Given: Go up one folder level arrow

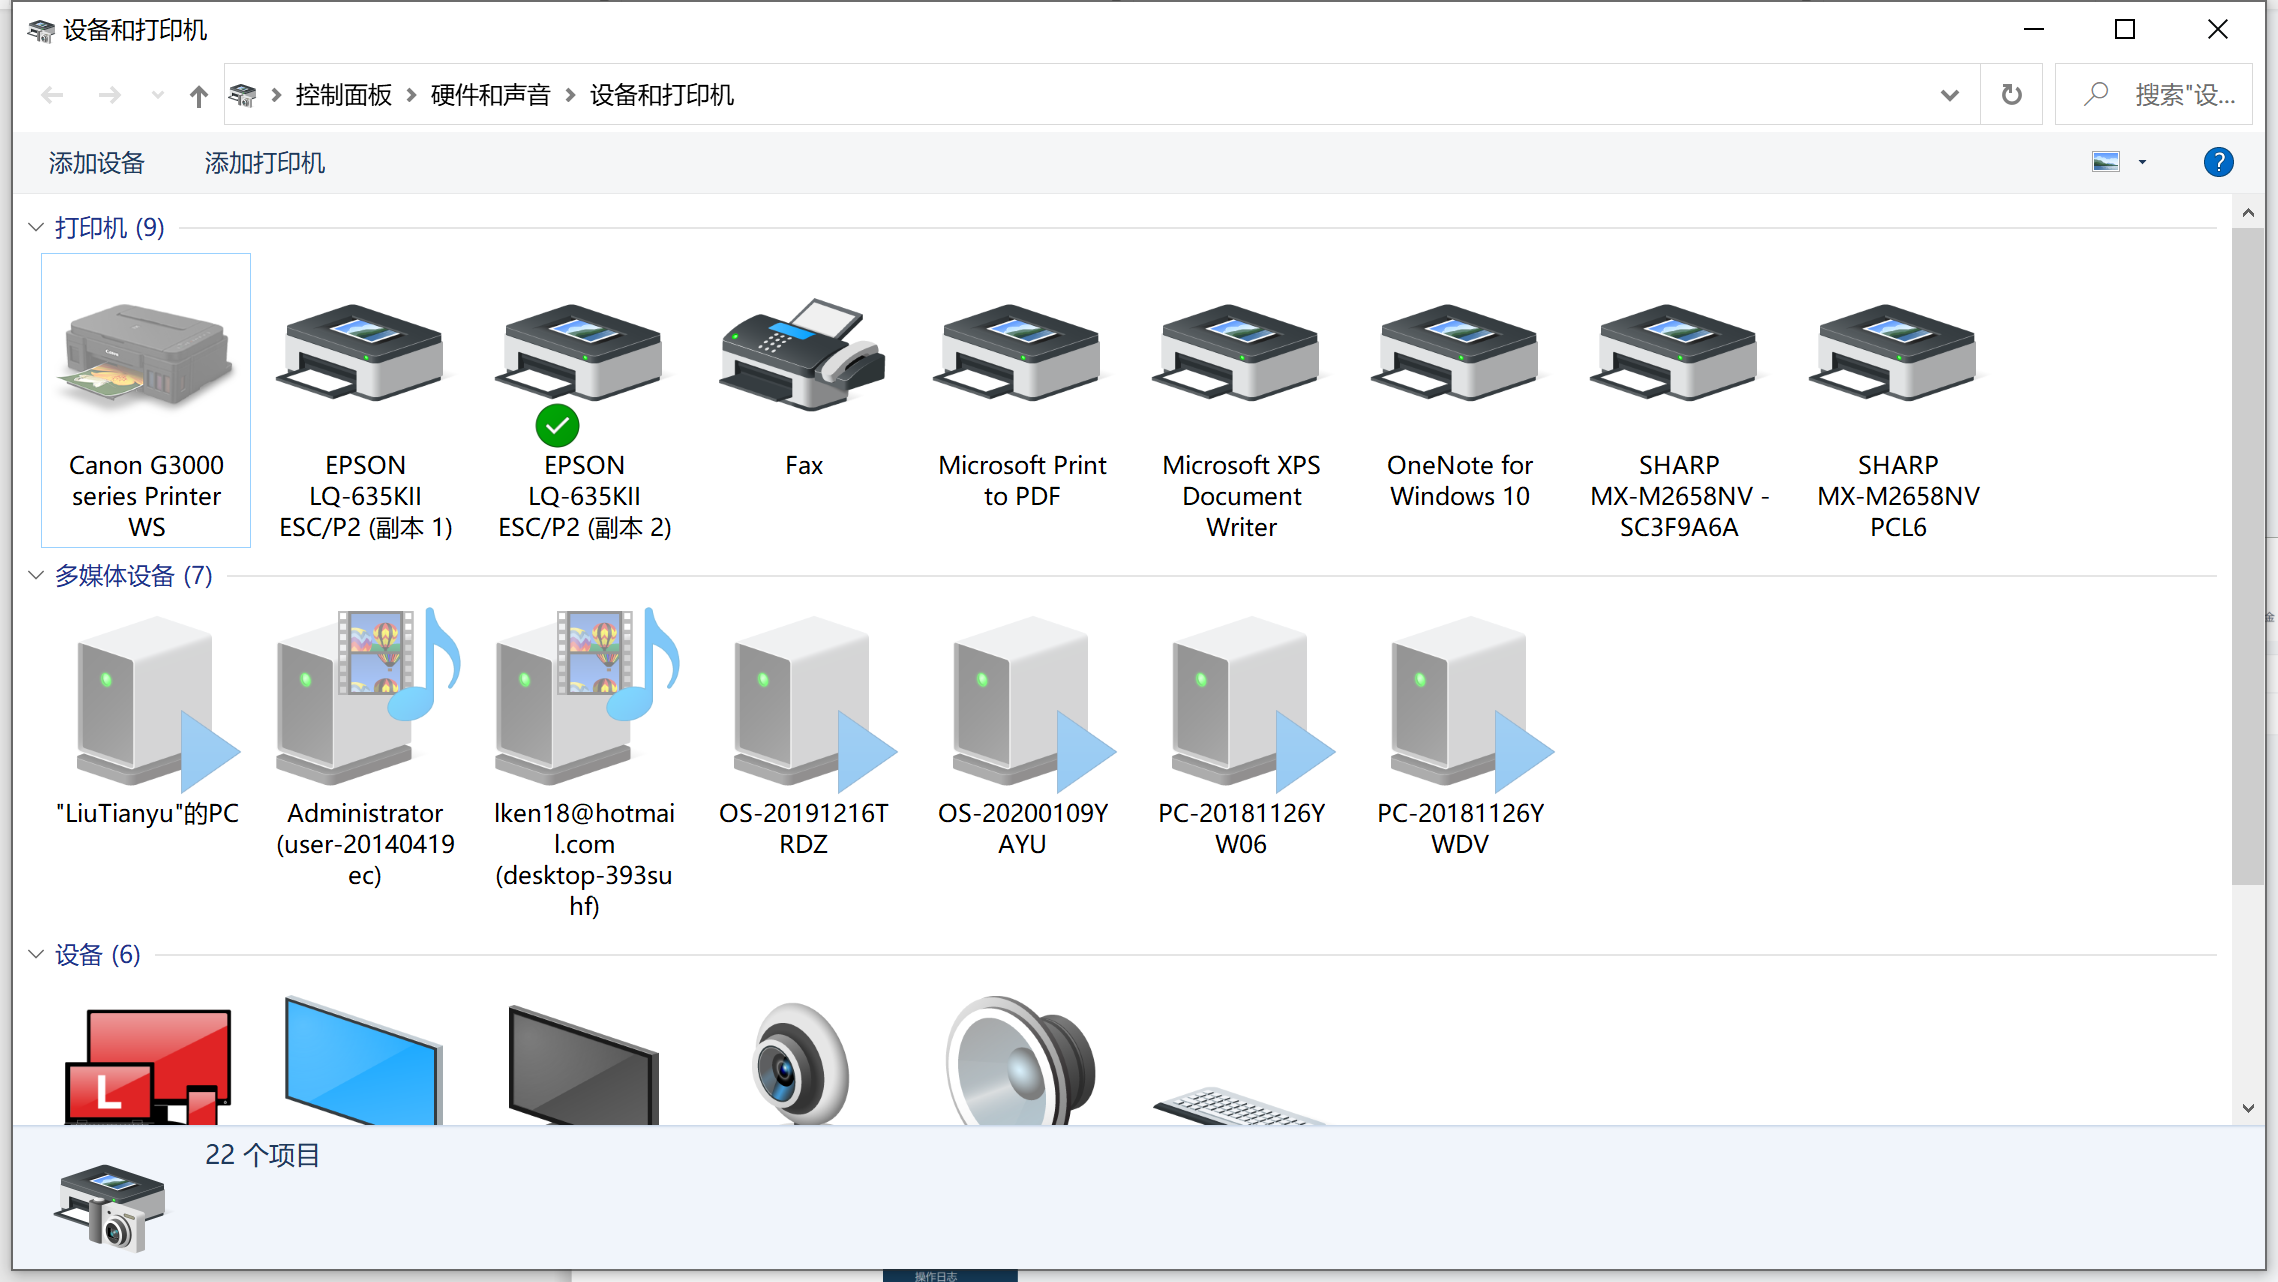Looking at the screenshot, I should (198, 95).
